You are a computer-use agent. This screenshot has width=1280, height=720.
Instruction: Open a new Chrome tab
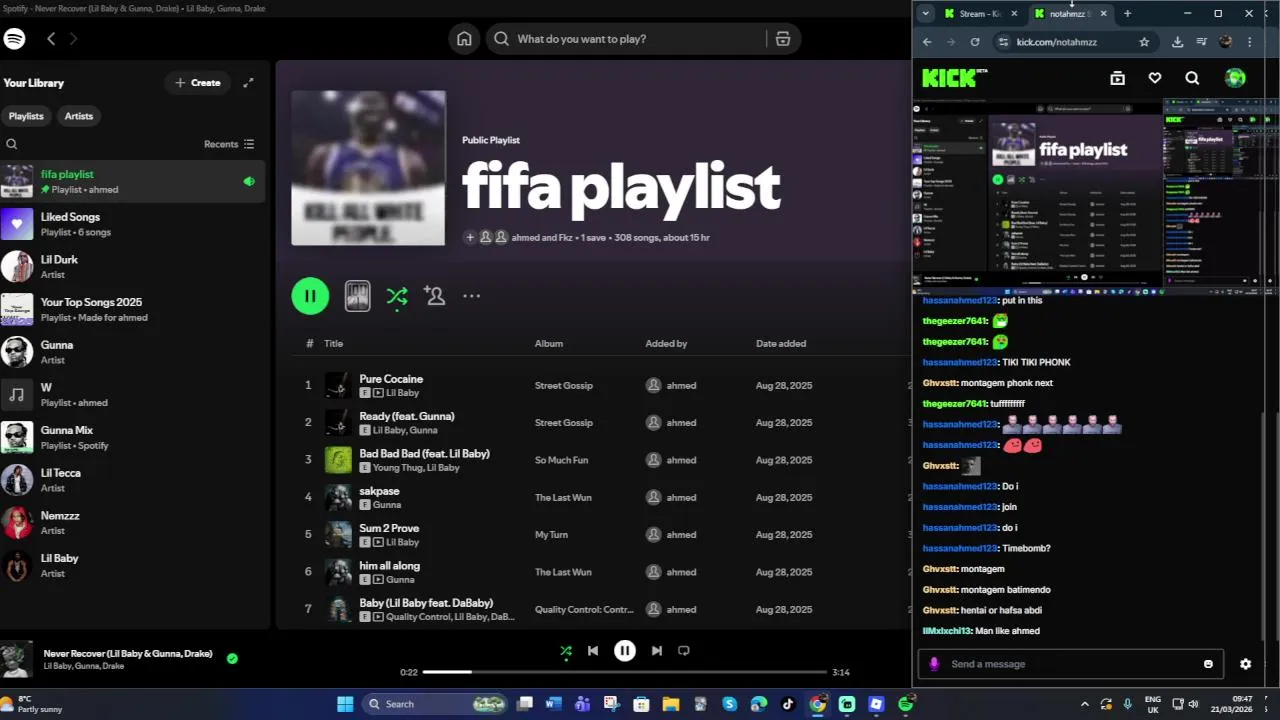coord(1127,14)
